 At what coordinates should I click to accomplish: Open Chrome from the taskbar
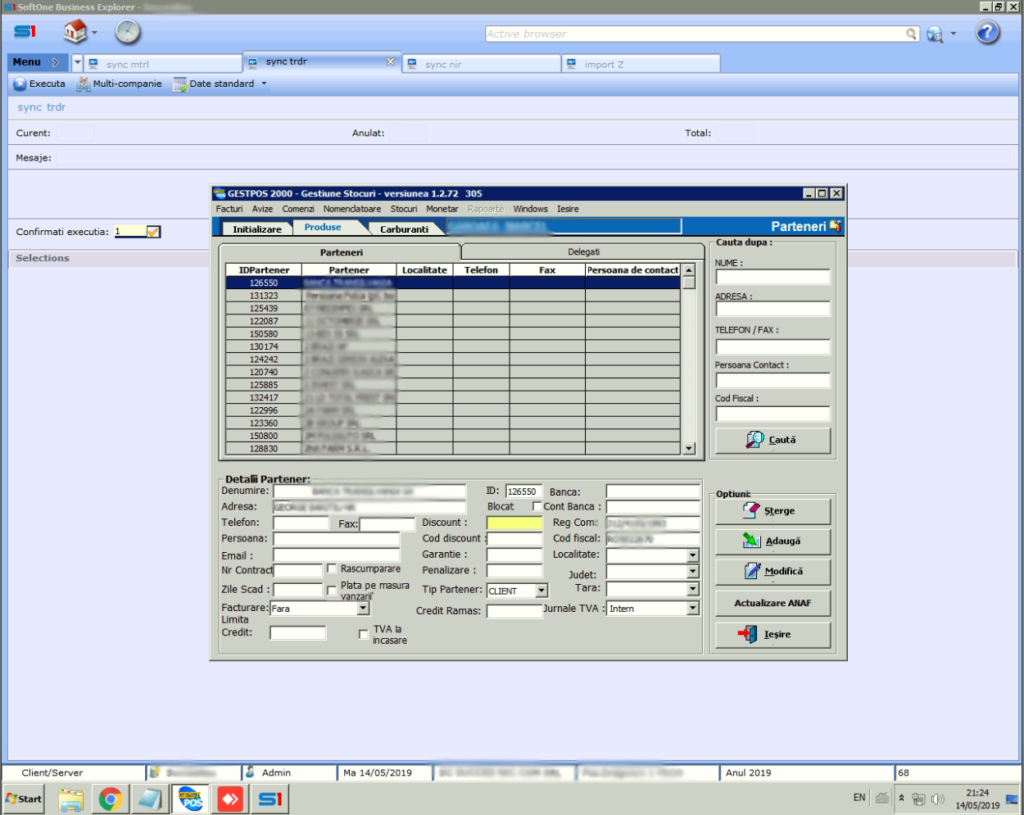pyautogui.click(x=110, y=799)
